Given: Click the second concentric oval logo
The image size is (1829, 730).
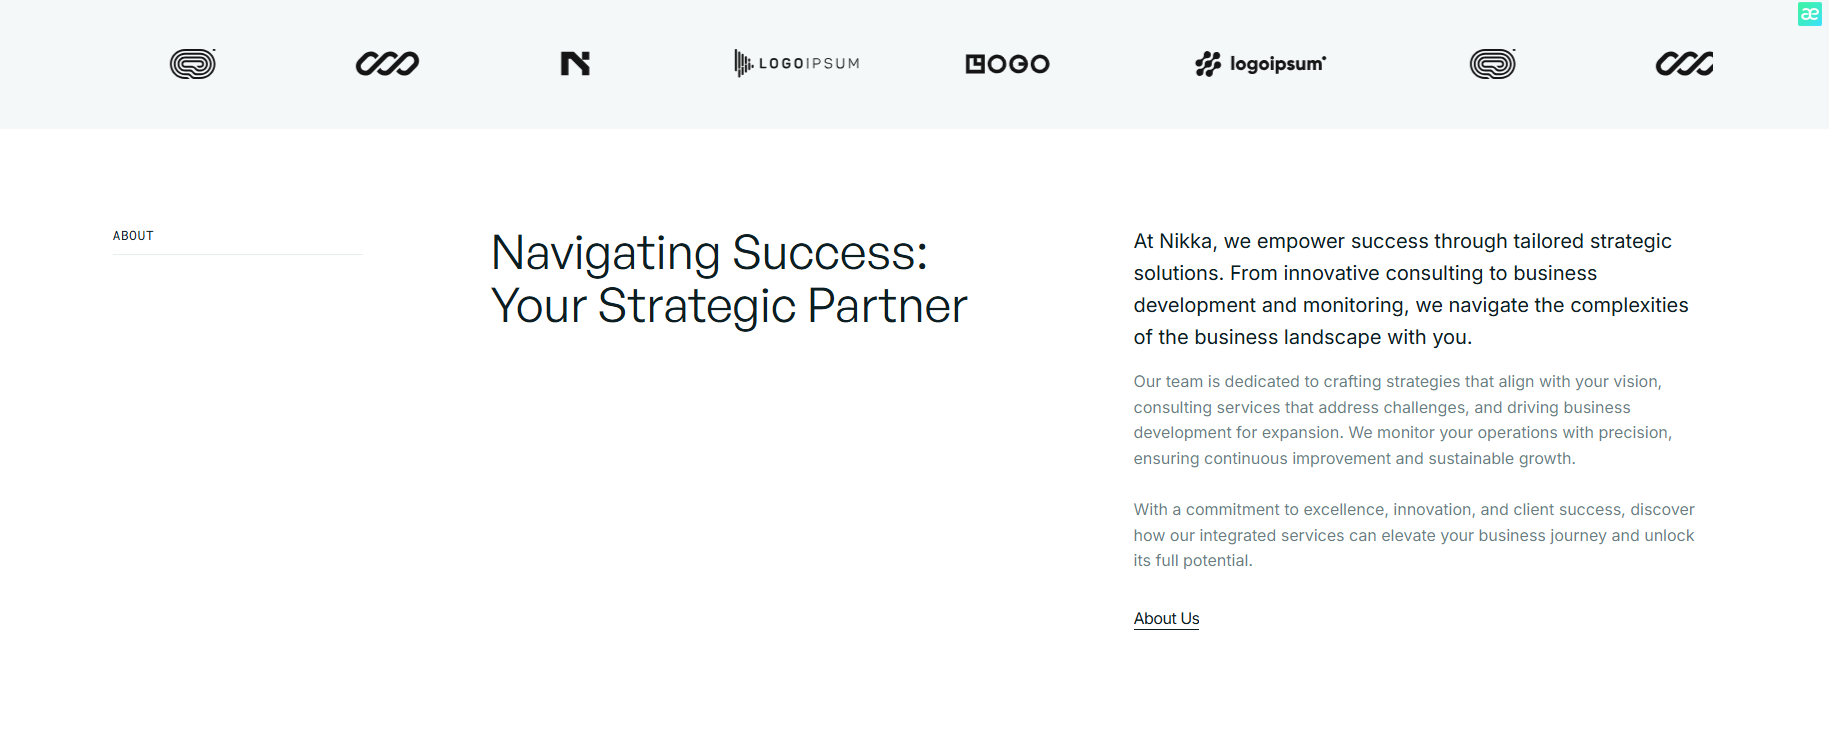Looking at the screenshot, I should tap(1492, 64).
